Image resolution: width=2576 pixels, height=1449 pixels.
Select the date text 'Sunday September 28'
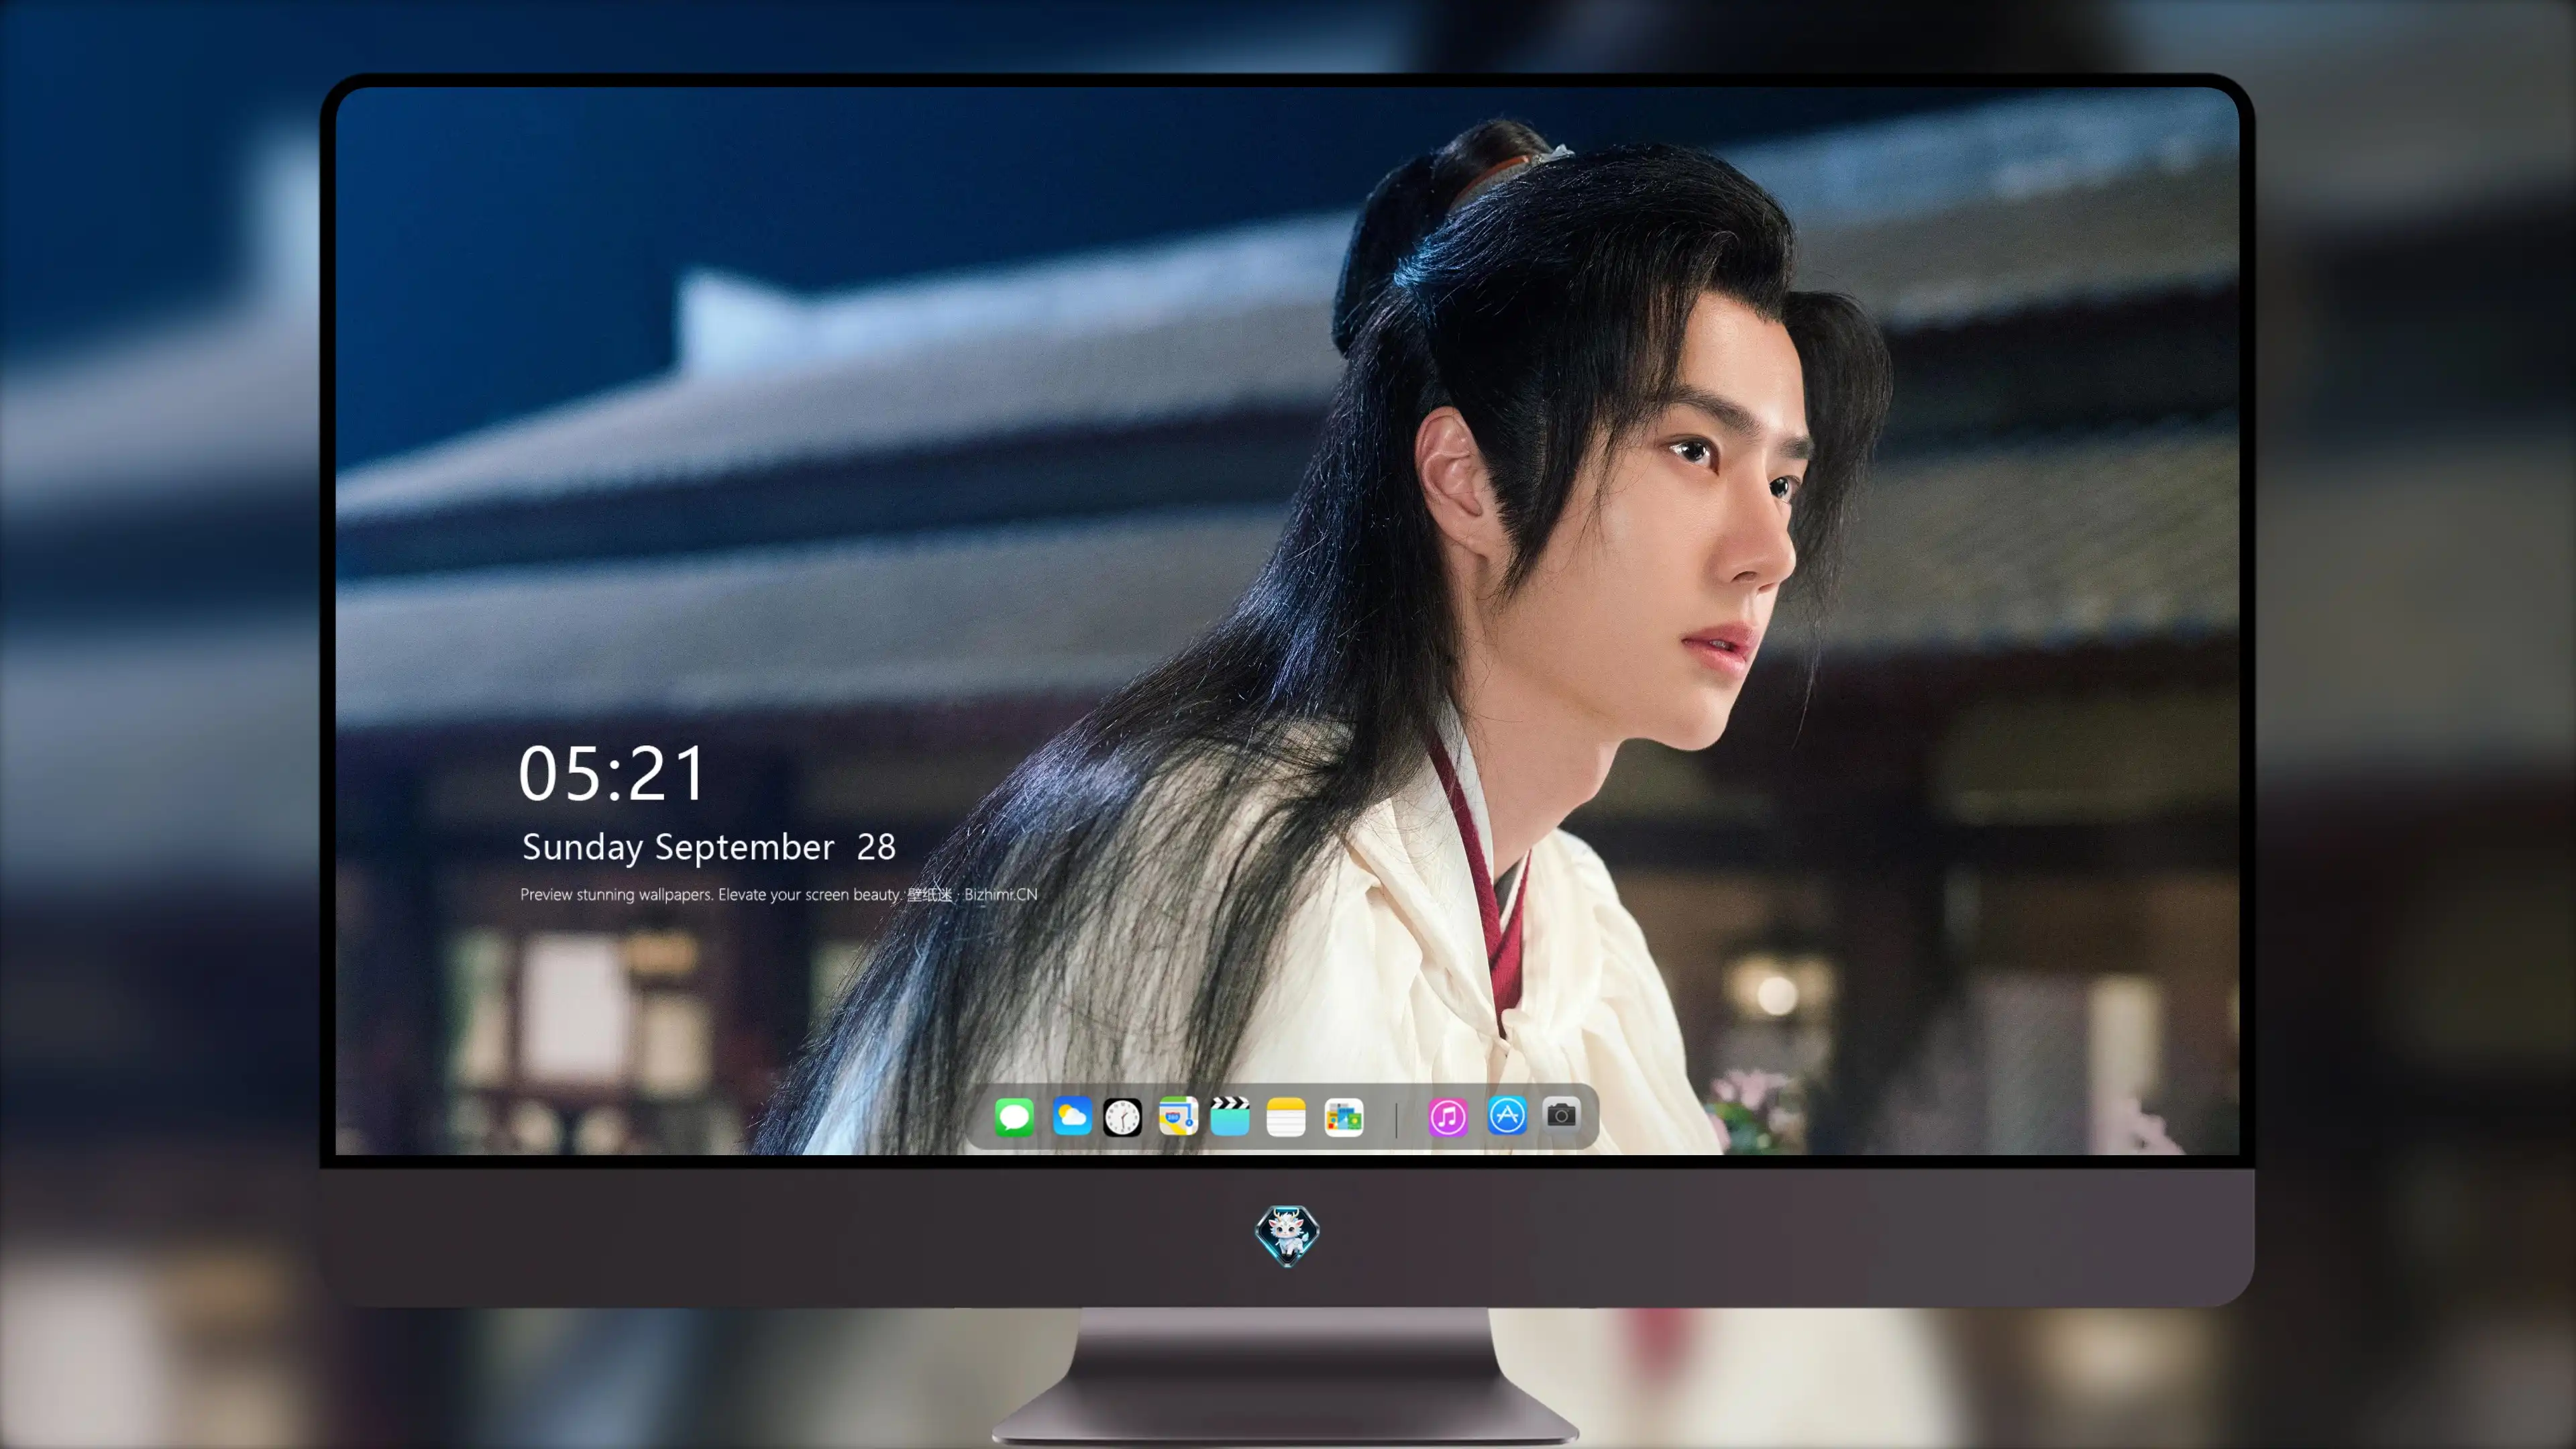click(x=709, y=847)
